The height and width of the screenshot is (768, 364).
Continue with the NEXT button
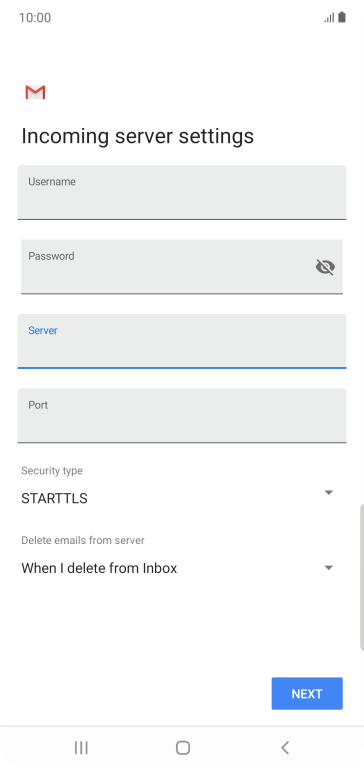click(x=307, y=694)
